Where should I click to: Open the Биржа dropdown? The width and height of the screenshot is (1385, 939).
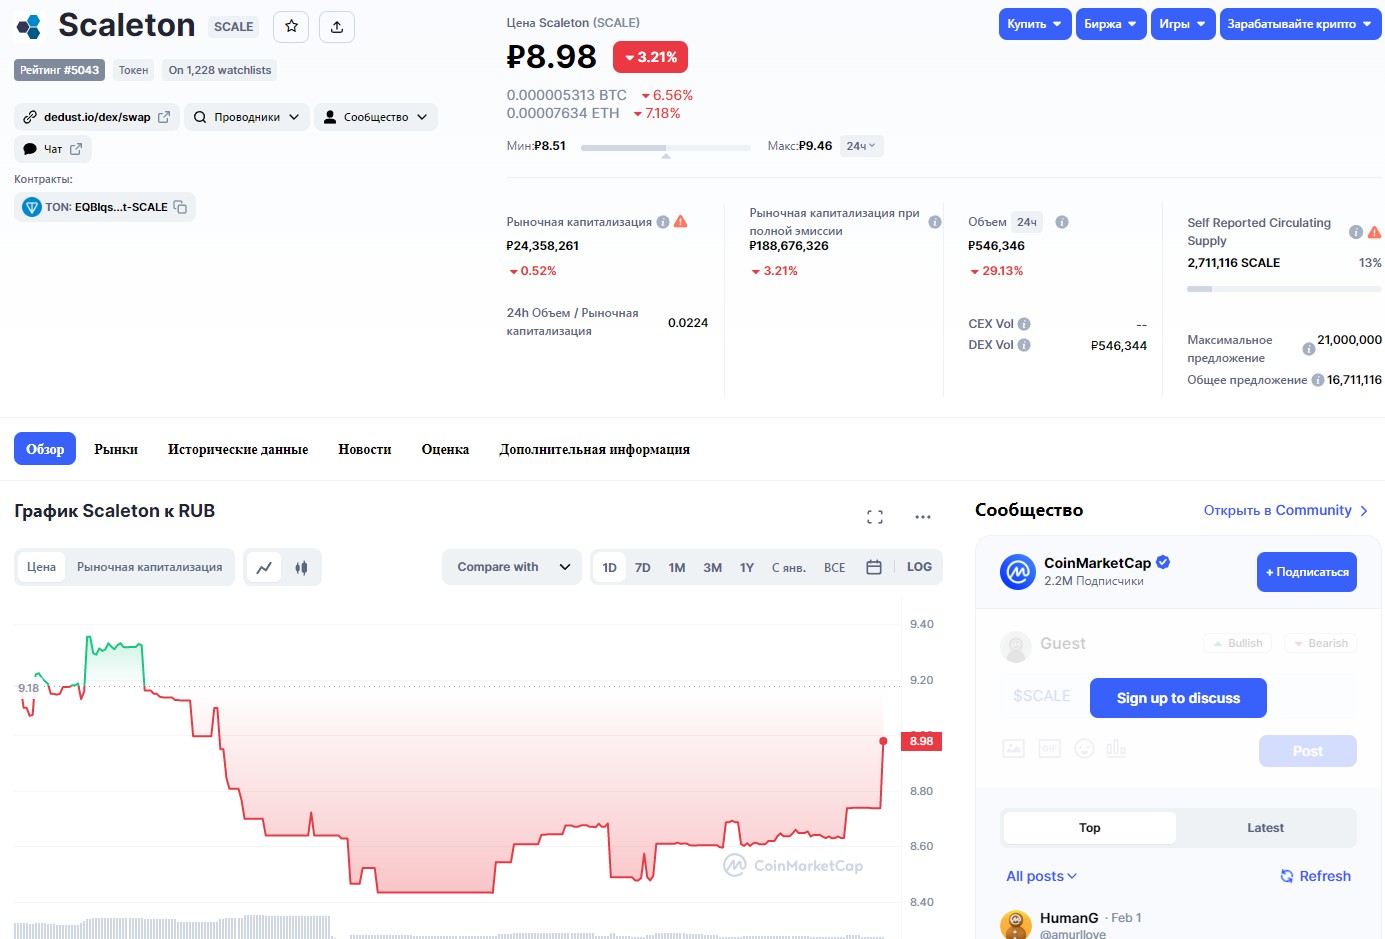[x=1111, y=24]
